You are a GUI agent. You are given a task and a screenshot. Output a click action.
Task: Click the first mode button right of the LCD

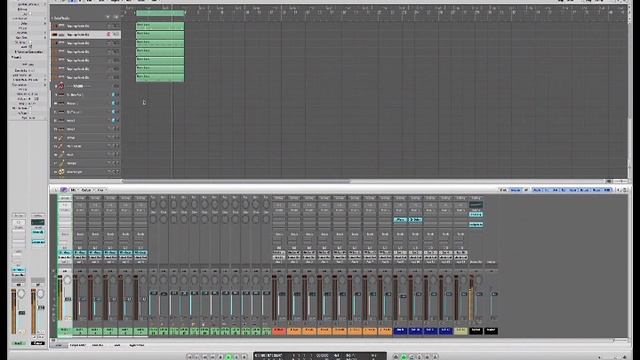[x=396, y=357]
